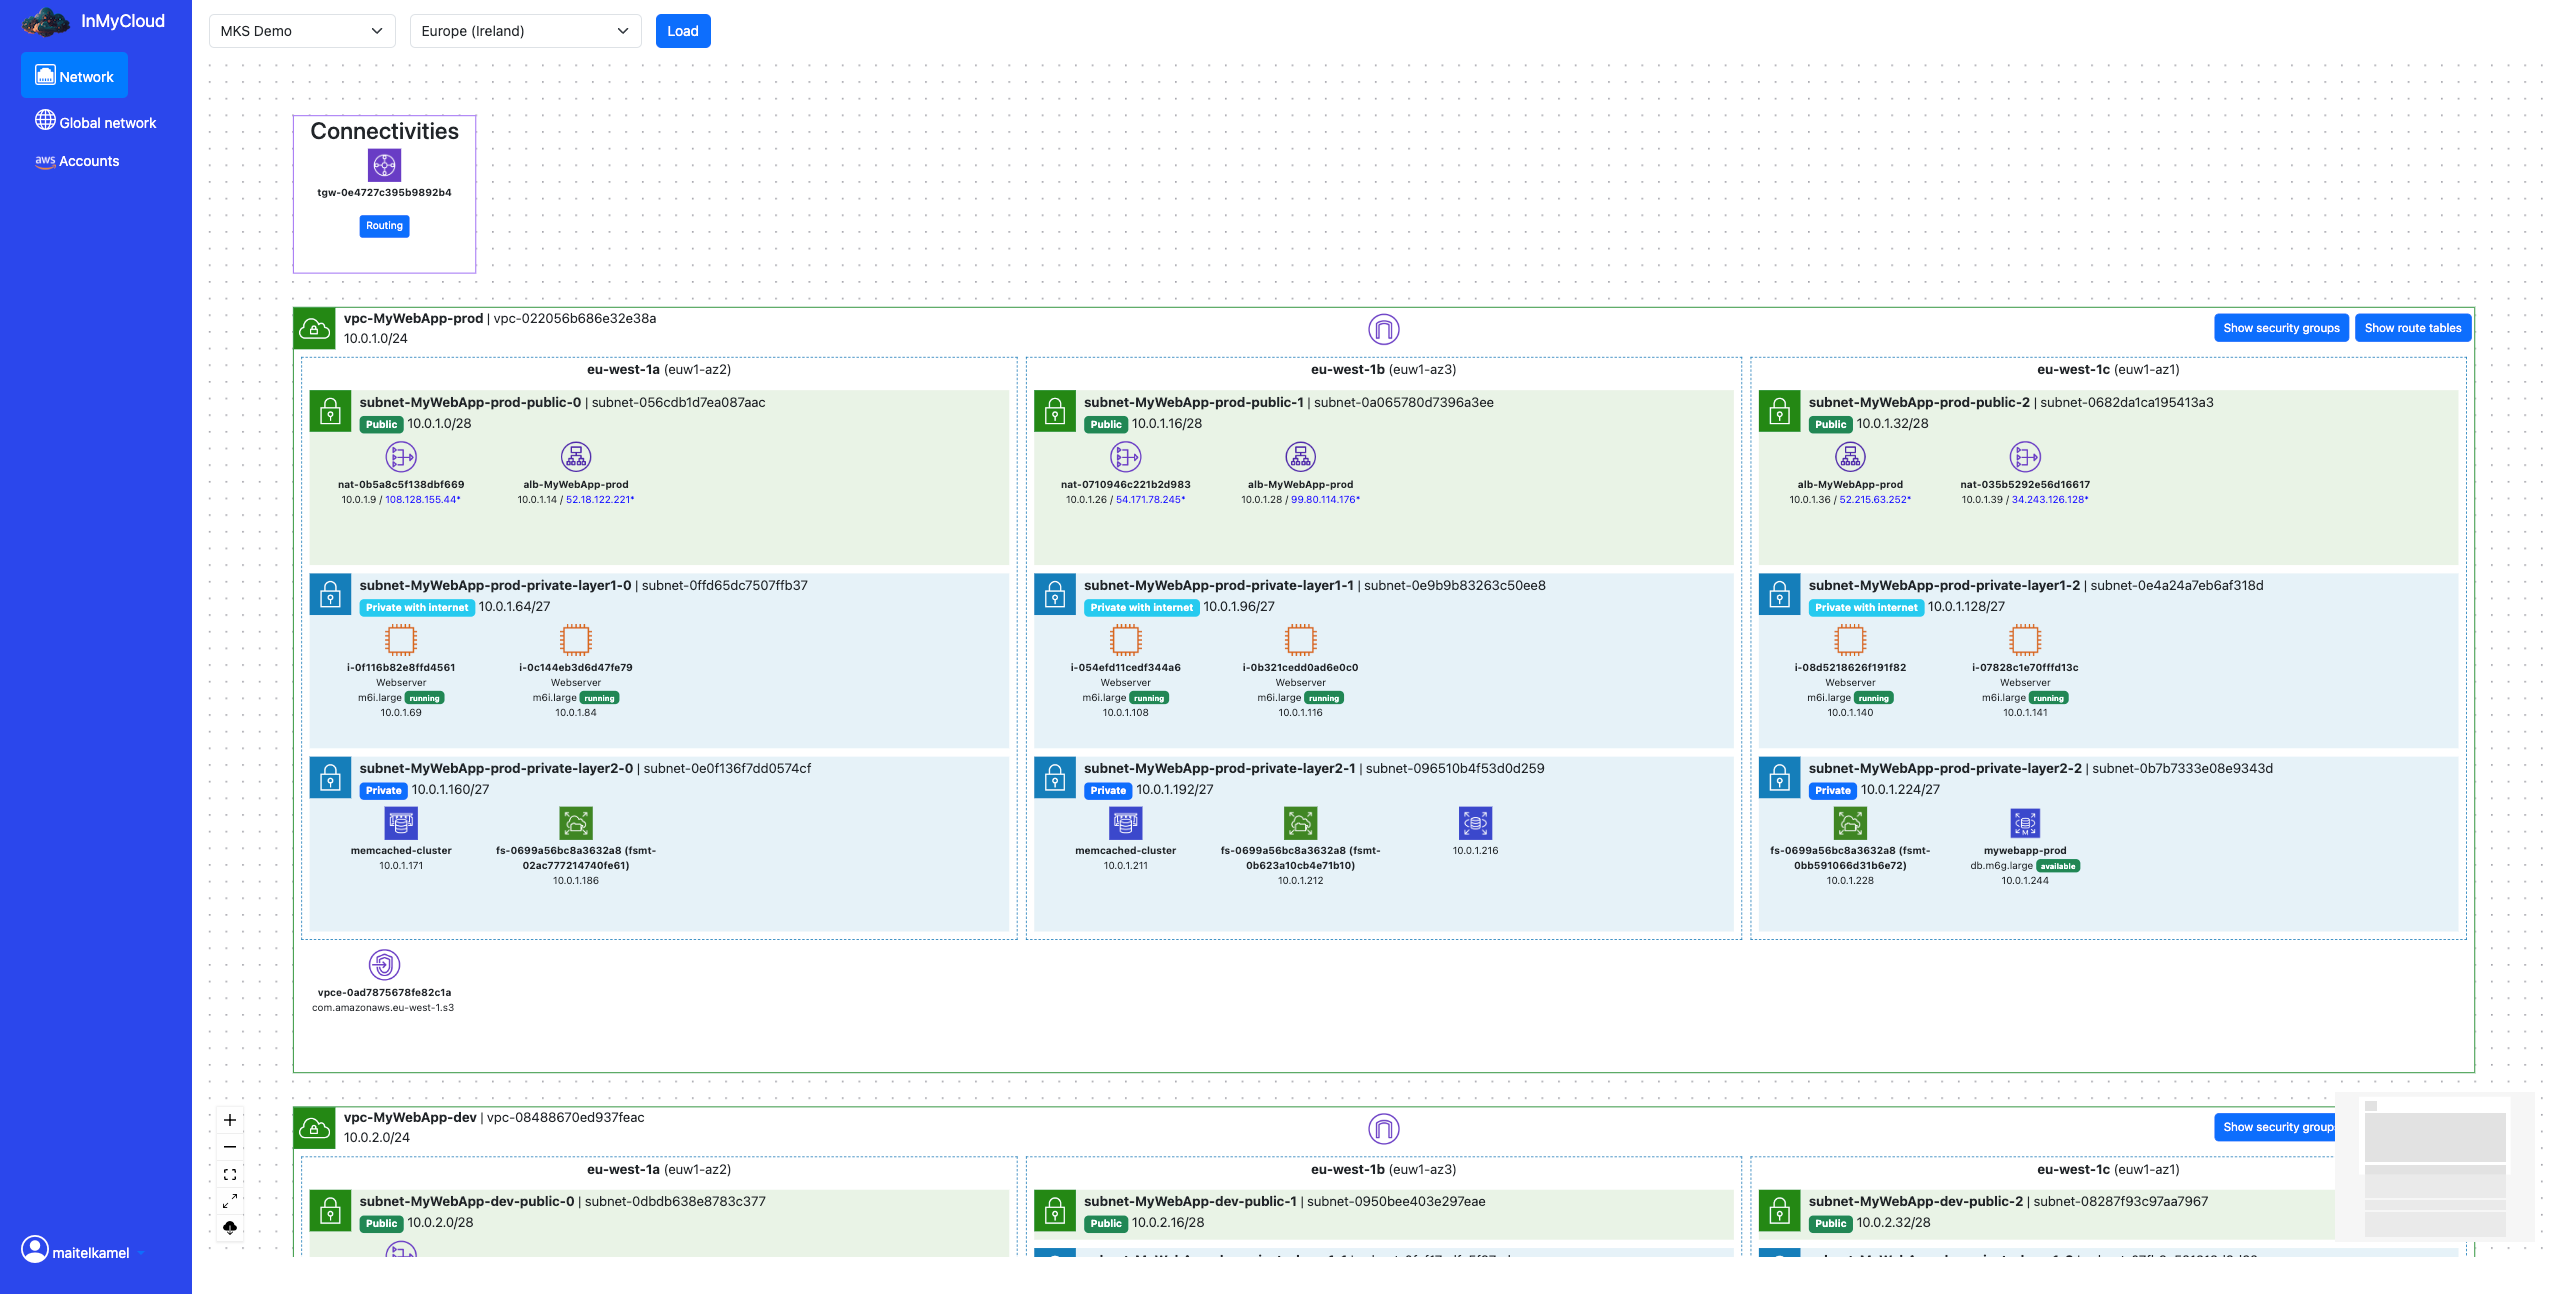Select memcached-cluster icon at 10.0.1.171

tap(401, 823)
